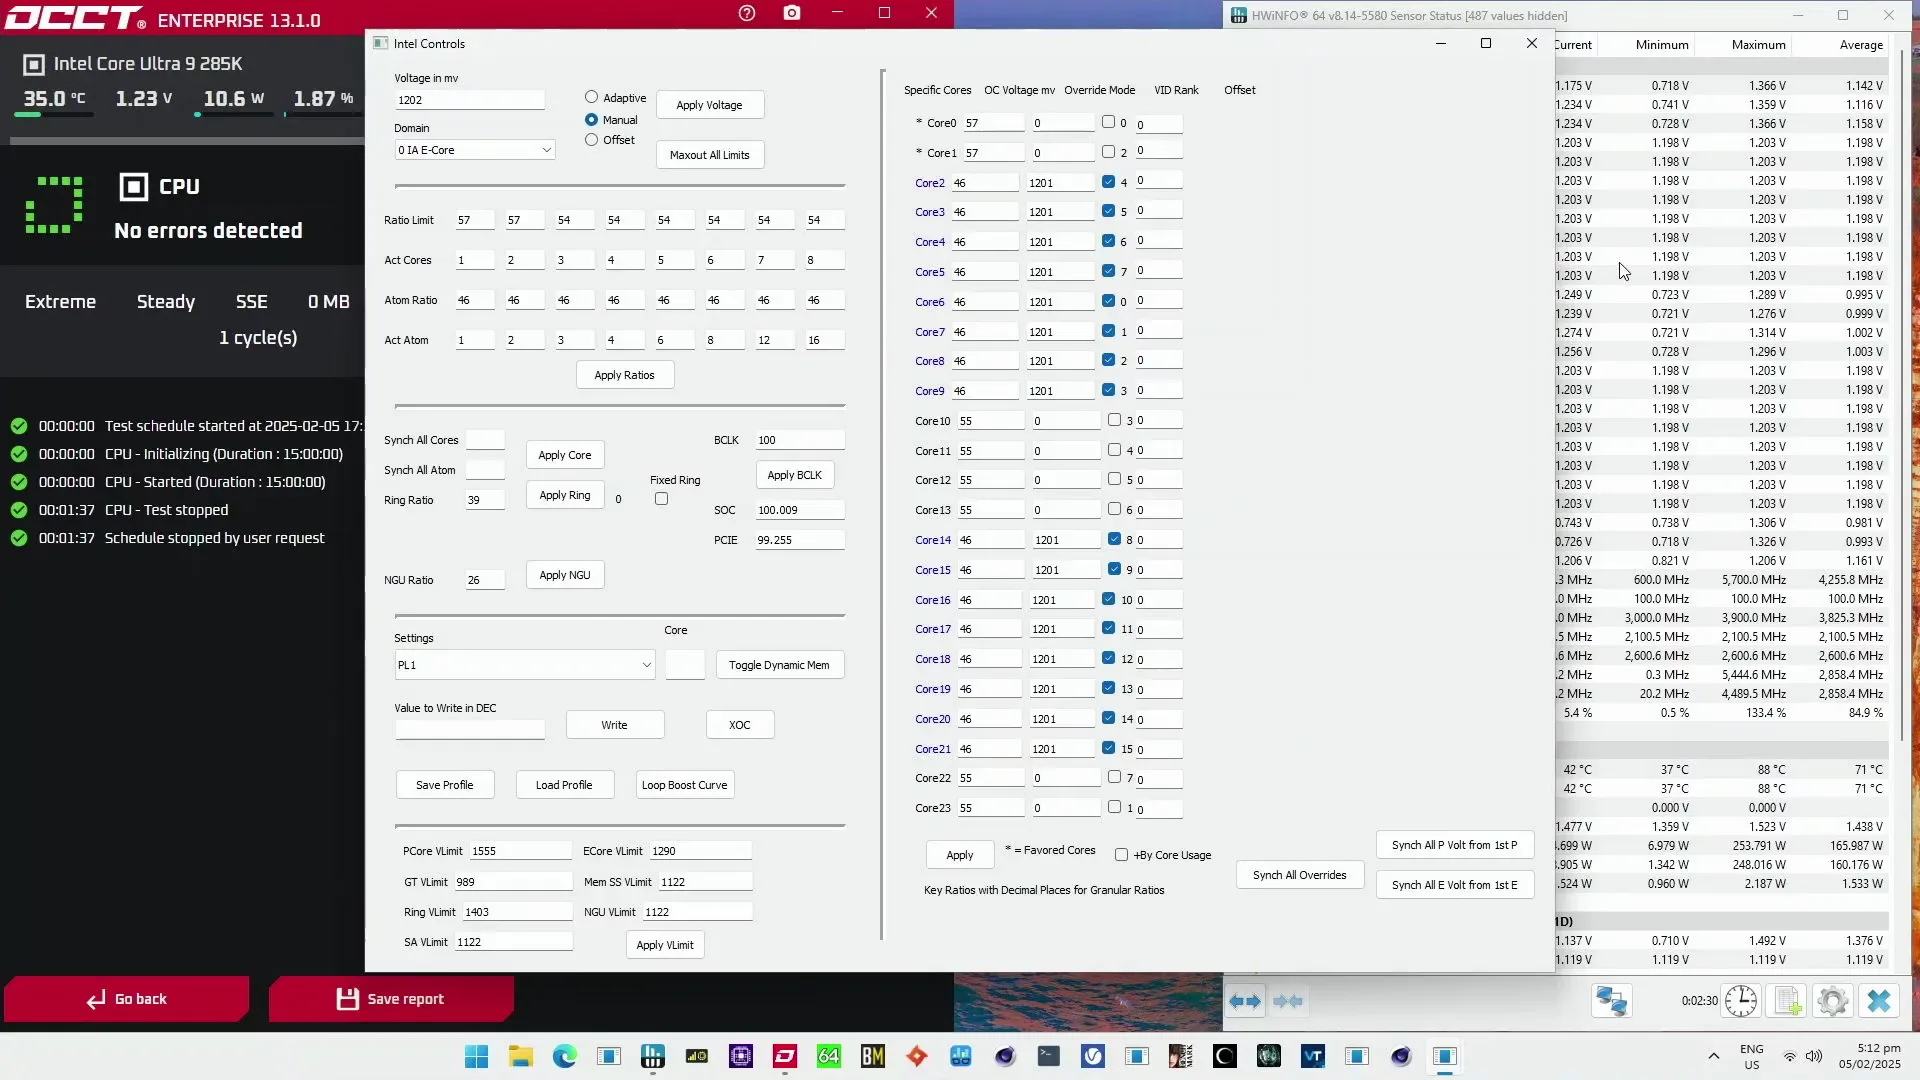Click Maxout All Limits button
The height and width of the screenshot is (1080, 1920).
click(709, 155)
